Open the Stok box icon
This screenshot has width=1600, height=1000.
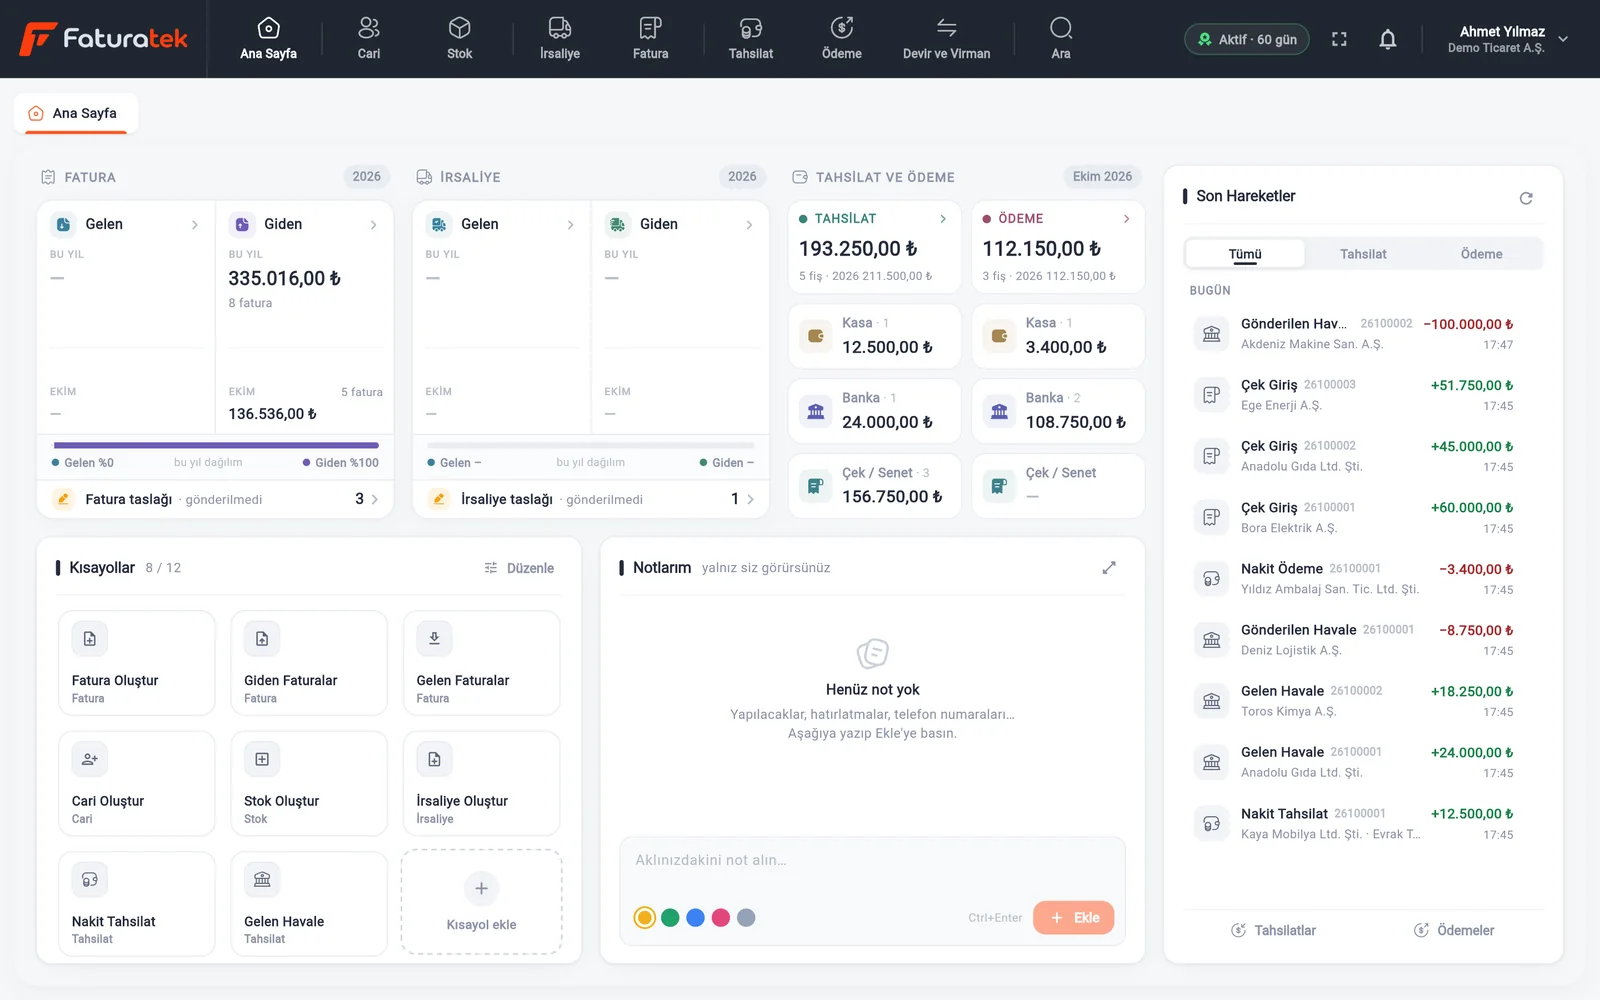pos(459,28)
